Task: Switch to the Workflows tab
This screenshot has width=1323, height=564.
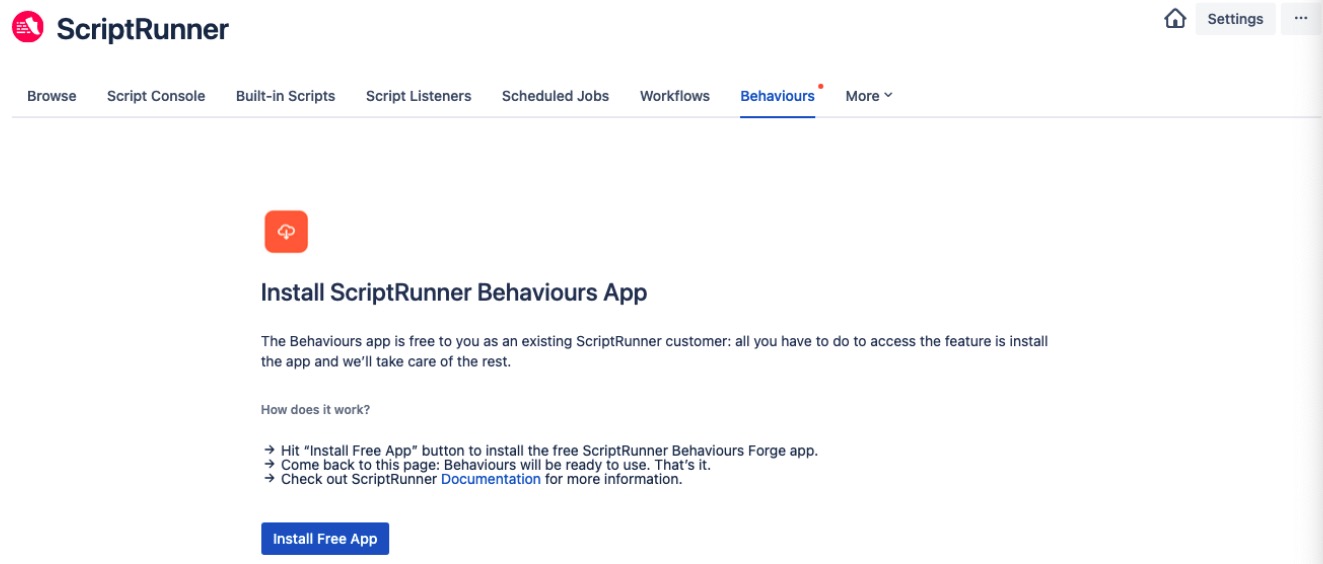Action: (x=675, y=96)
